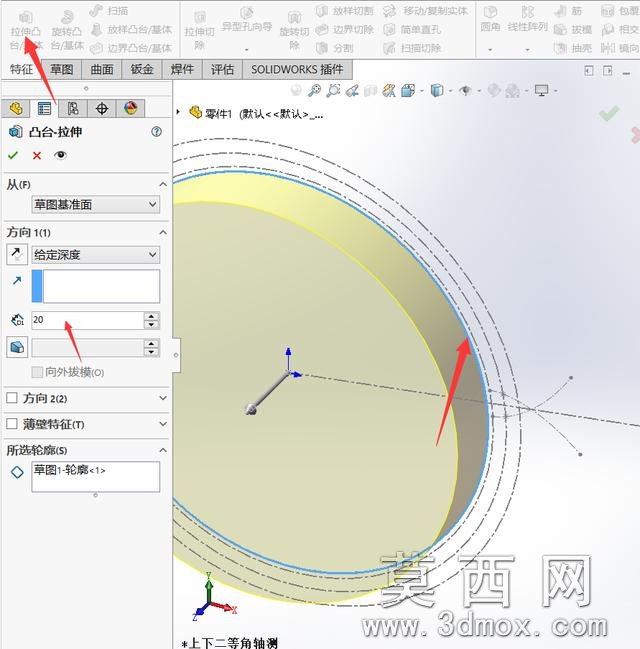
Task: Click the disabled 向外拔模 checkbox
Action: click(37, 372)
